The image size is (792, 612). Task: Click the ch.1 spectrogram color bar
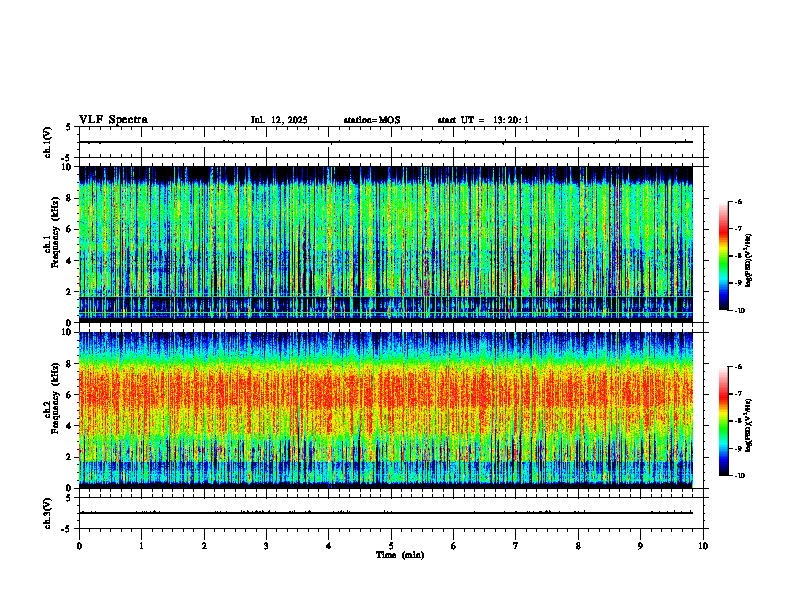click(723, 256)
